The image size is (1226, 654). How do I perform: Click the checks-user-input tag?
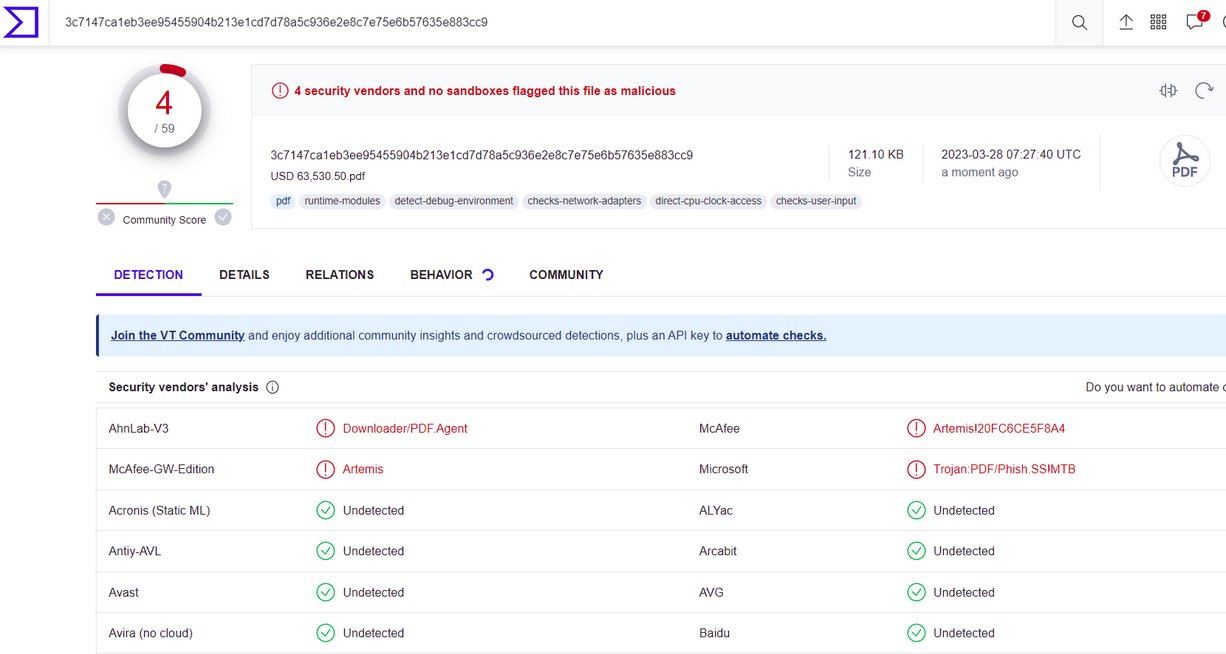817,201
